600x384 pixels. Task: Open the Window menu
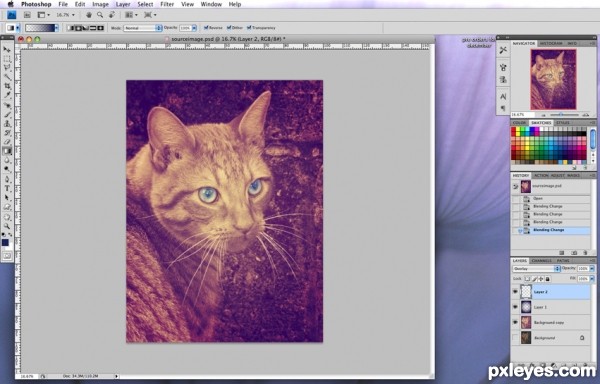[211, 4]
